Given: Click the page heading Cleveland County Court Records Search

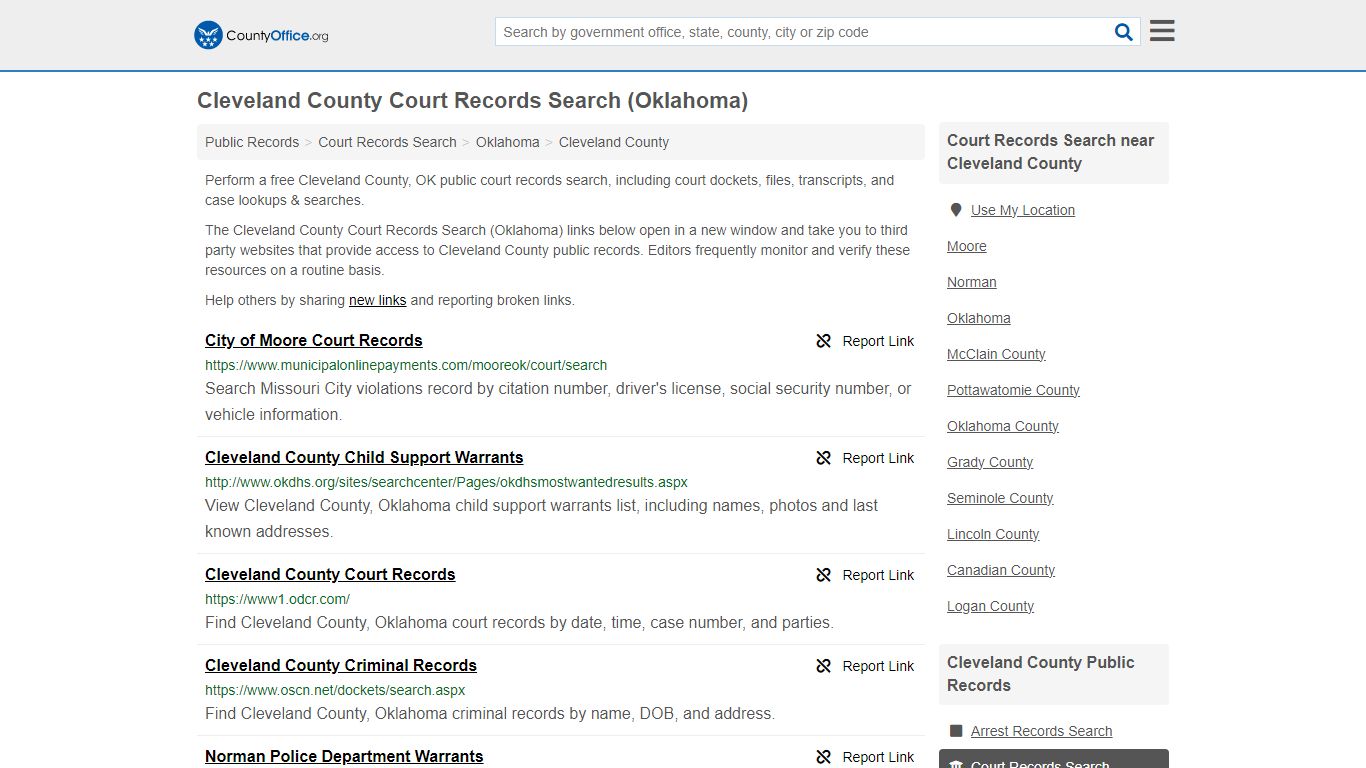Looking at the screenshot, I should coord(472,101).
